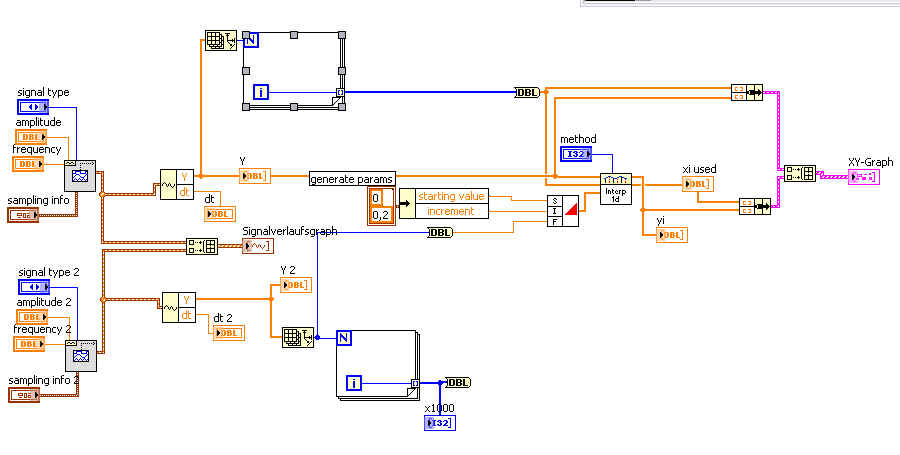900x455 pixels.
Task: Click the DBL conversion near Signalverlaufsgraph wire
Action: [x=440, y=232]
